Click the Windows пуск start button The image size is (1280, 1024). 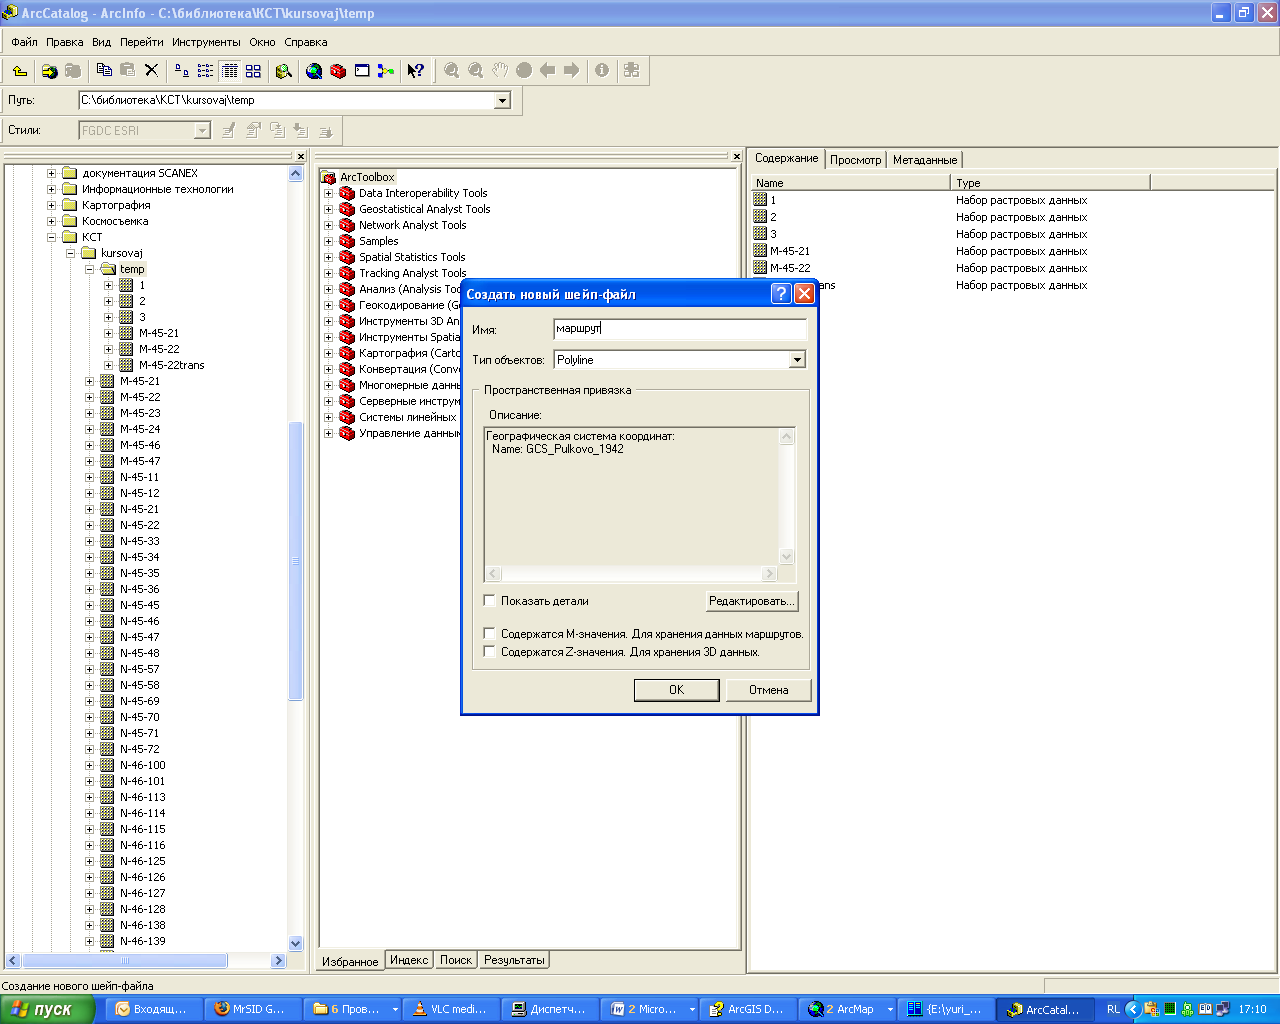coord(46,1009)
